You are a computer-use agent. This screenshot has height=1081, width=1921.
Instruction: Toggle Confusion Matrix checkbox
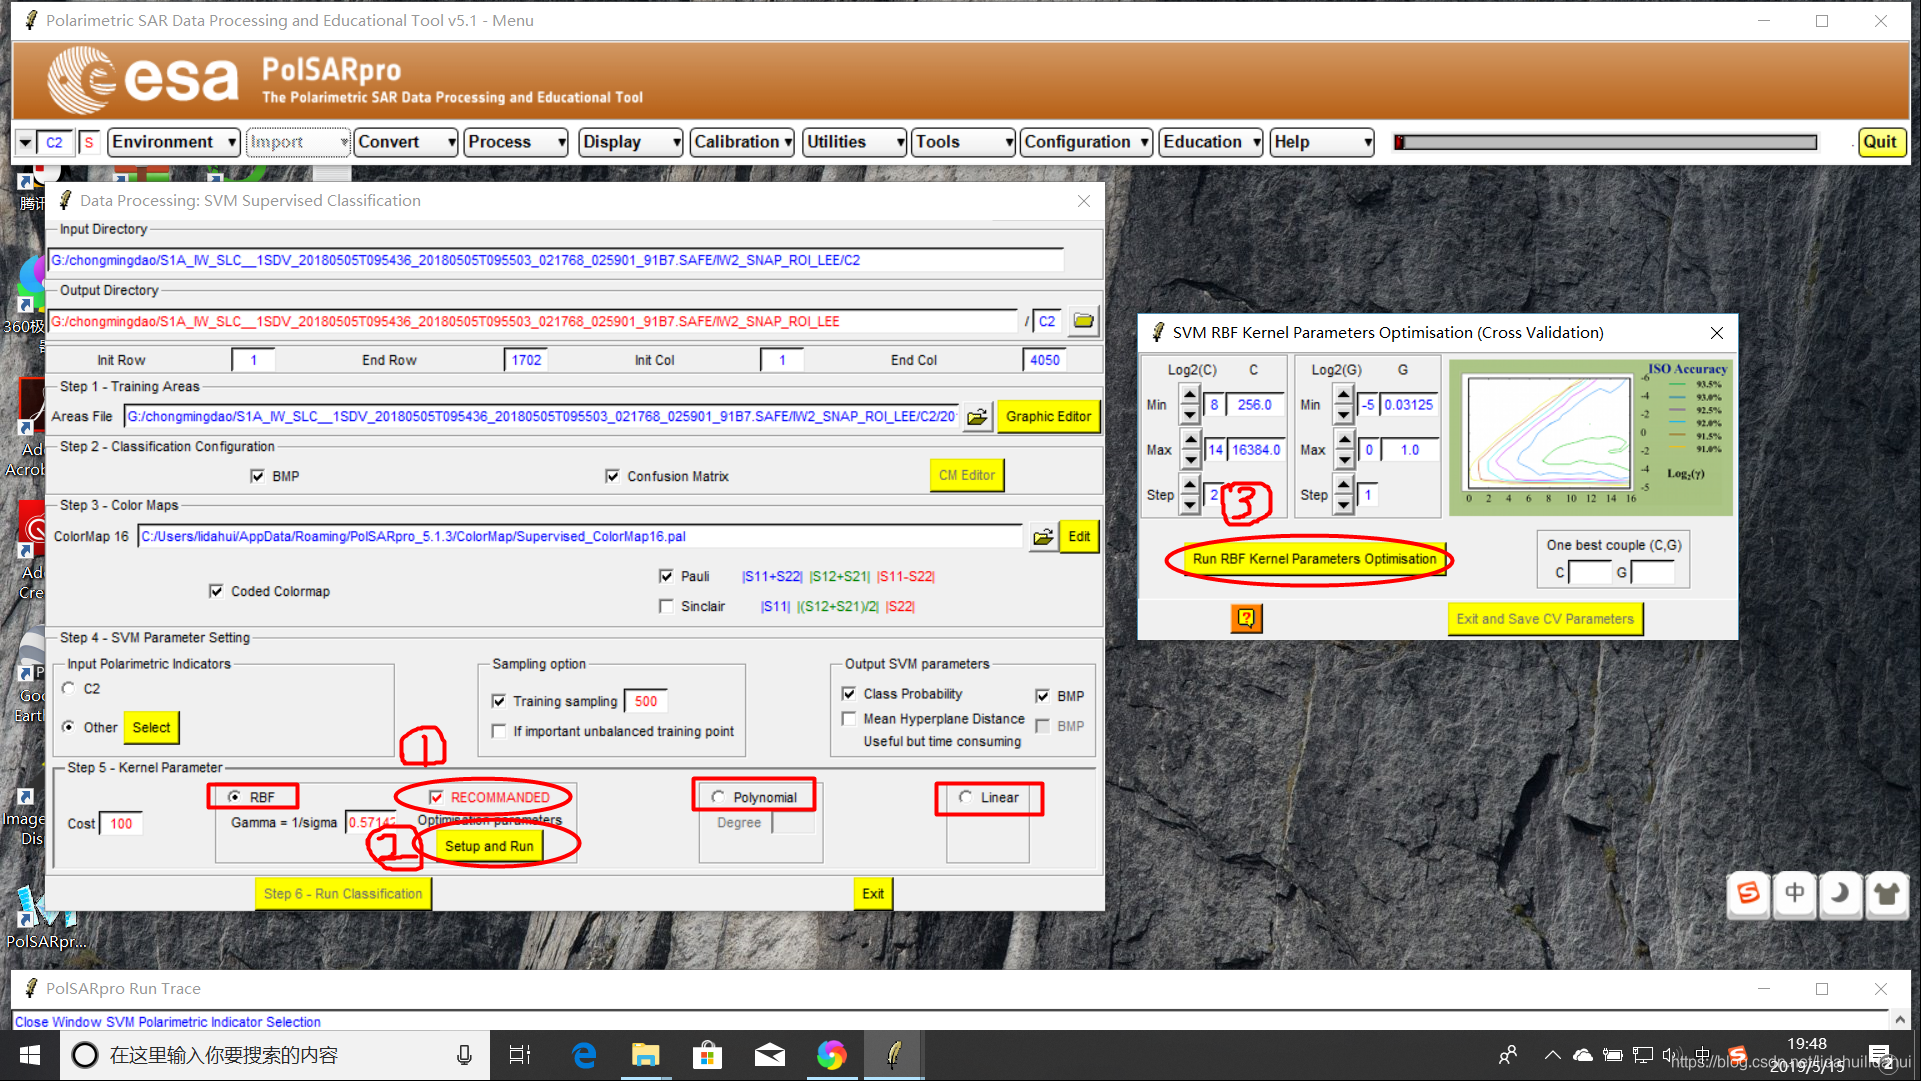point(612,476)
